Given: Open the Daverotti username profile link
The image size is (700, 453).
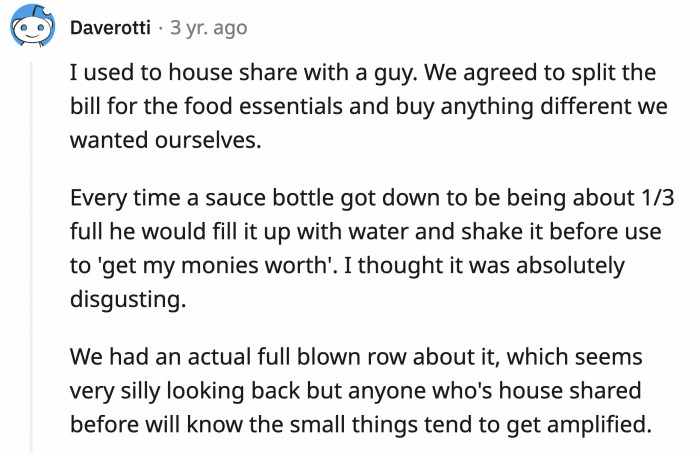Looking at the screenshot, I should [110, 29].
